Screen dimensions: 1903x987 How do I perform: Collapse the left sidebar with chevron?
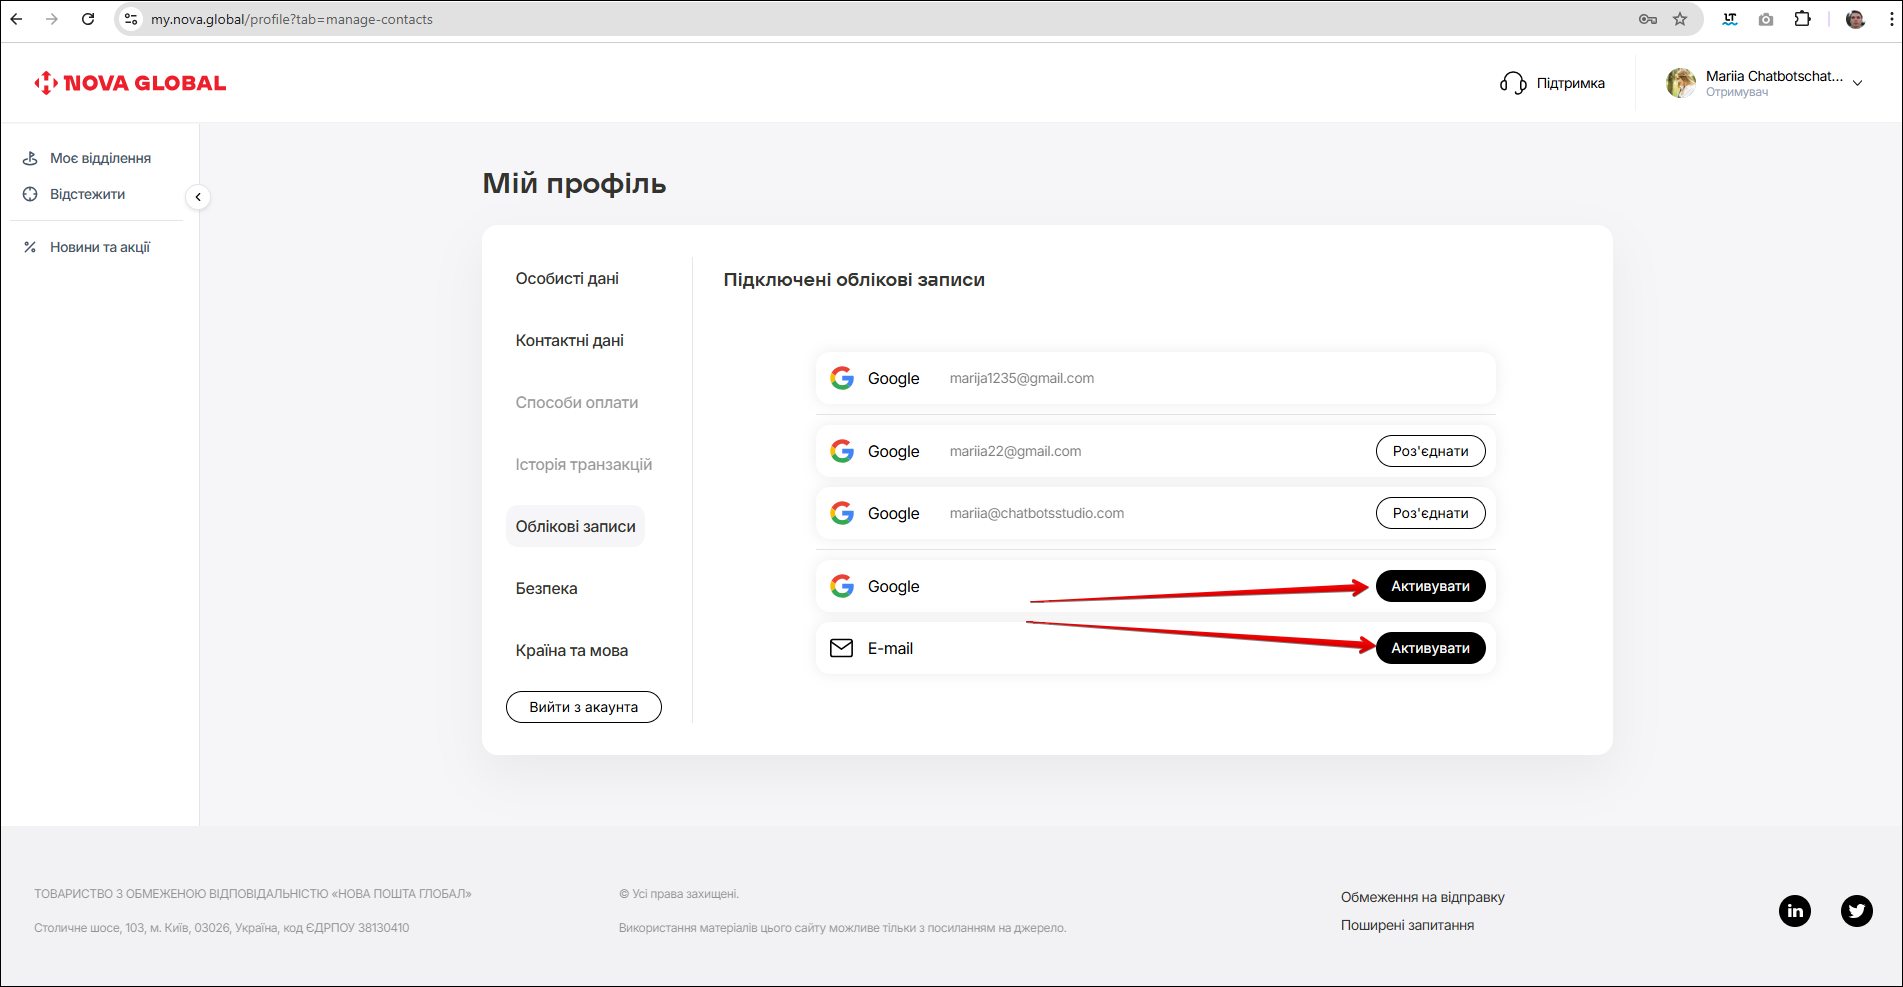click(198, 197)
